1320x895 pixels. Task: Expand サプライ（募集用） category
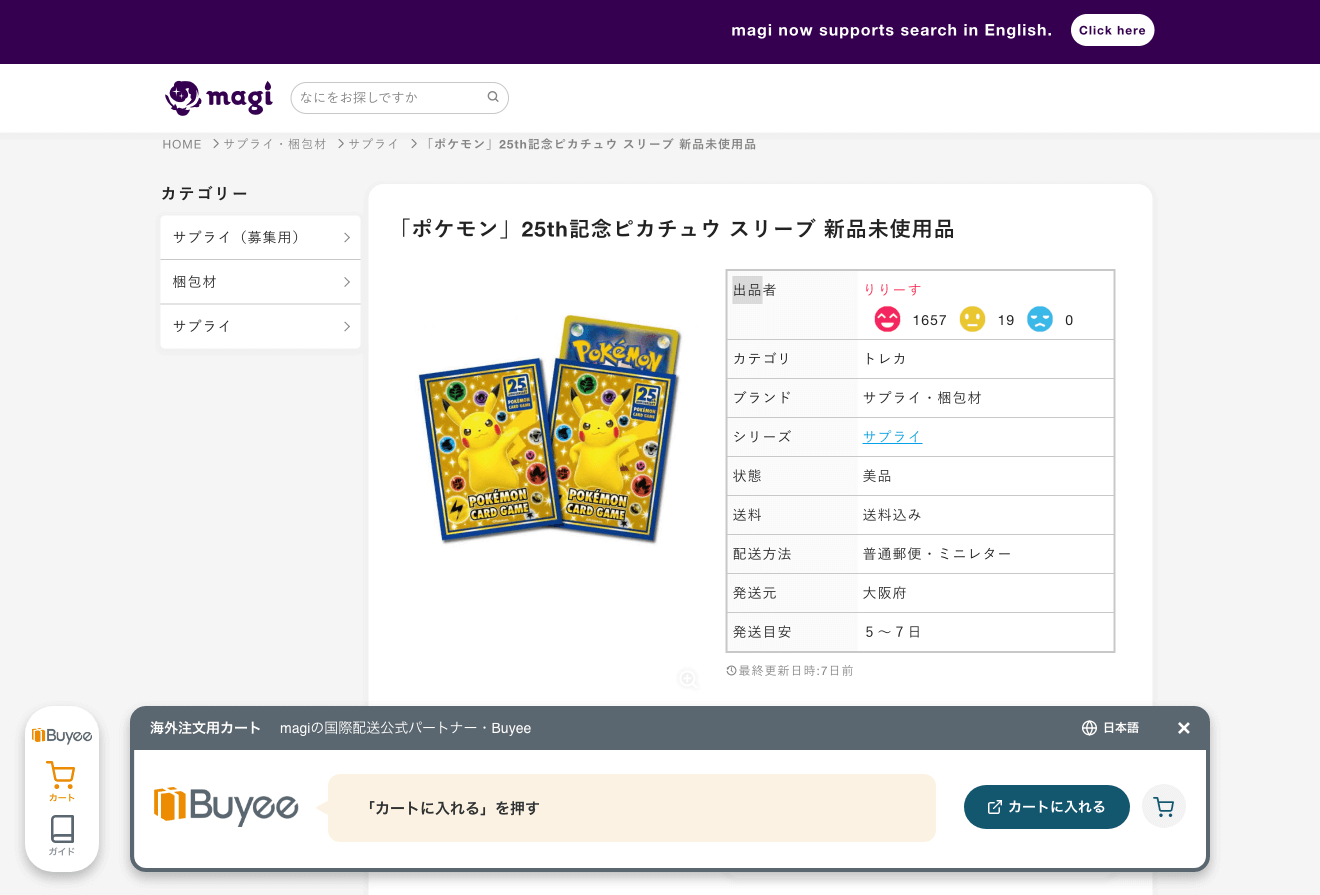[260, 237]
